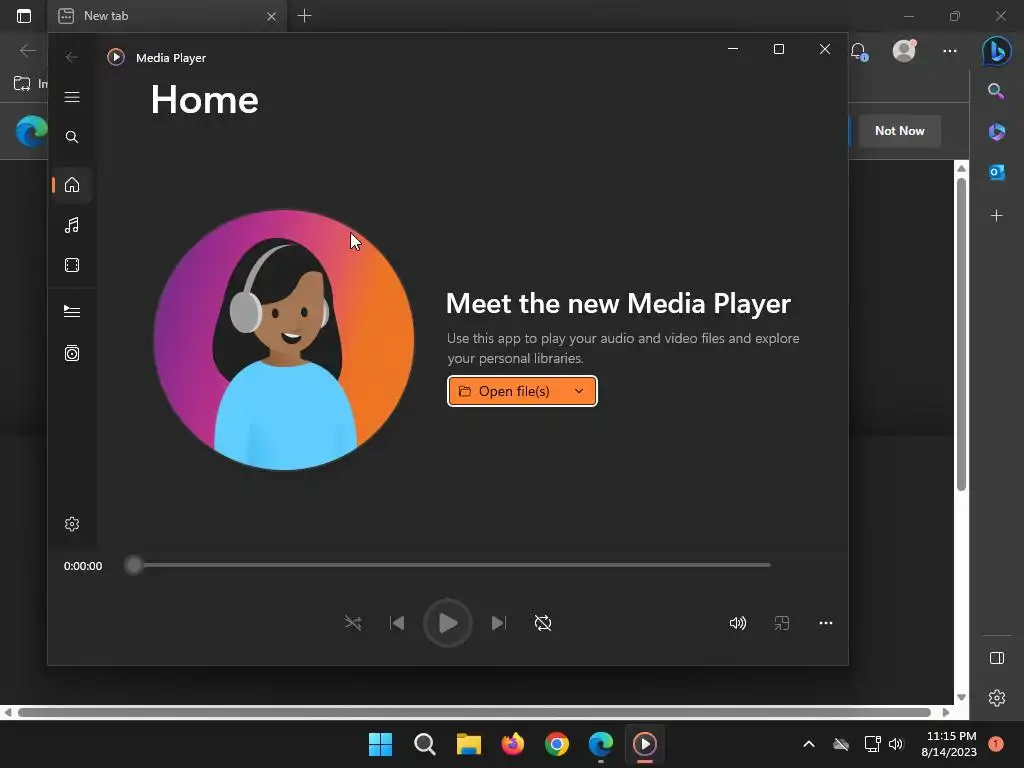Open Outlook in Edge sidebar
The width and height of the screenshot is (1024, 768).
point(996,172)
